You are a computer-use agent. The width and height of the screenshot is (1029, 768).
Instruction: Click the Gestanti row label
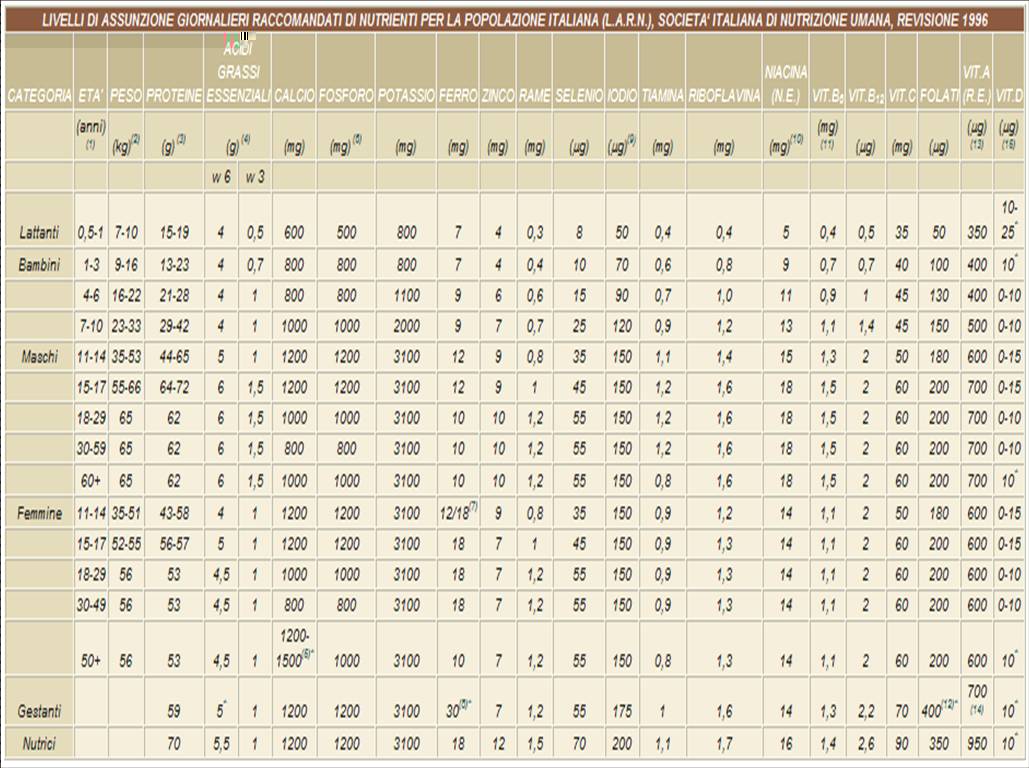point(39,711)
